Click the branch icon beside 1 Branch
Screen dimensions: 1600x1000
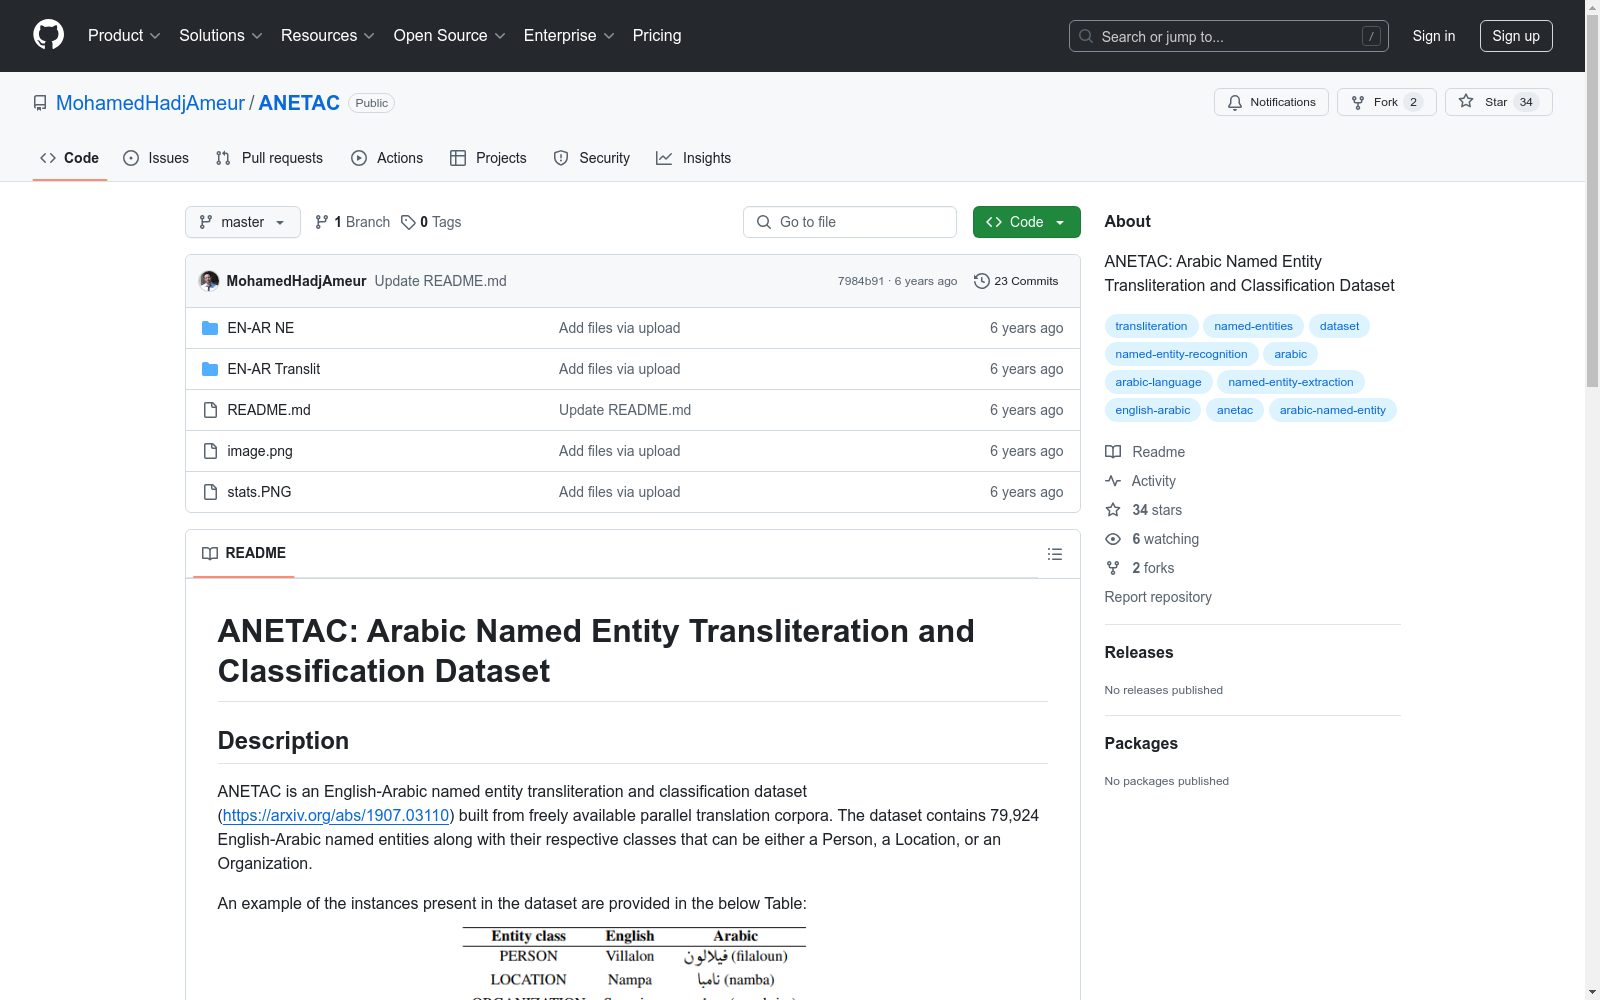pyautogui.click(x=322, y=222)
